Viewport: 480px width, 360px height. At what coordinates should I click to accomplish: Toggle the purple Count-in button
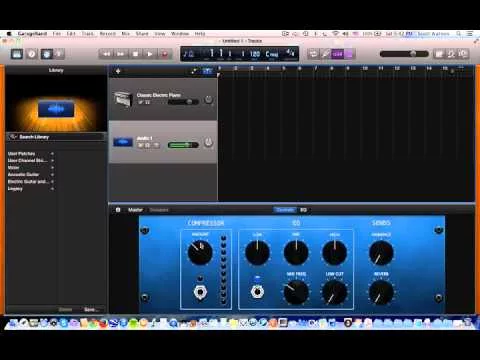point(337,54)
